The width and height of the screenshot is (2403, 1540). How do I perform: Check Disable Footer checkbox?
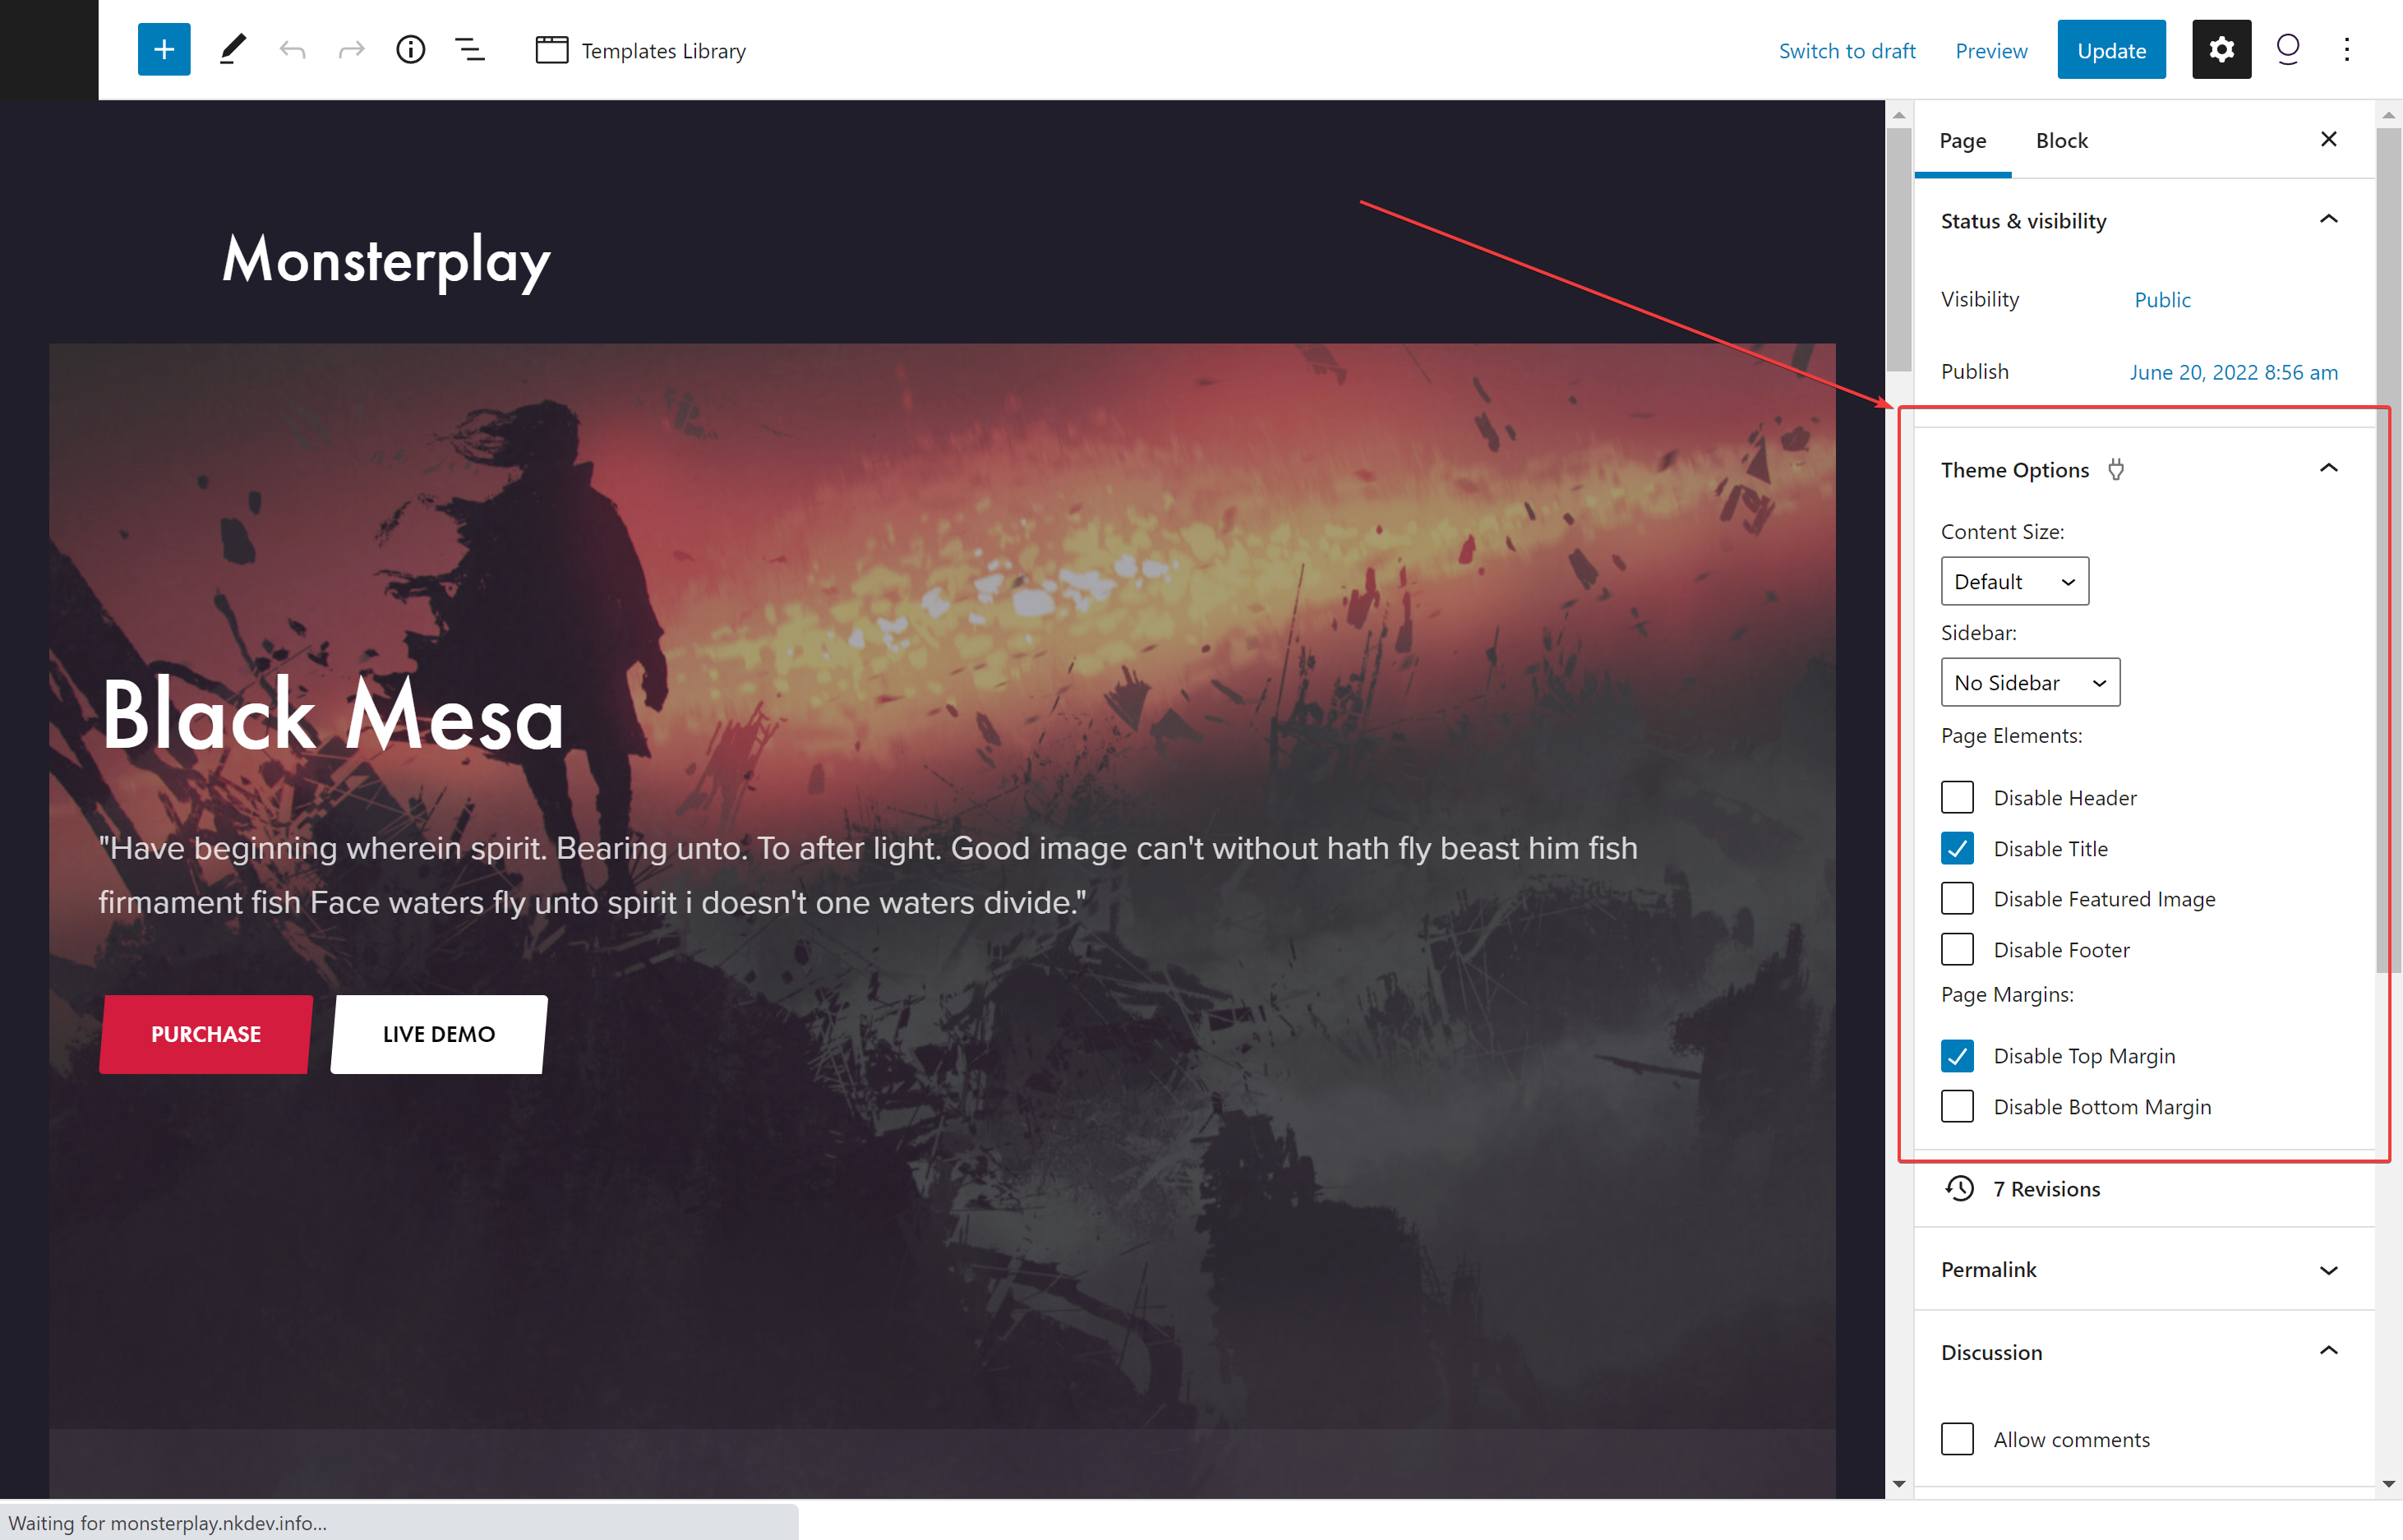click(x=1957, y=949)
